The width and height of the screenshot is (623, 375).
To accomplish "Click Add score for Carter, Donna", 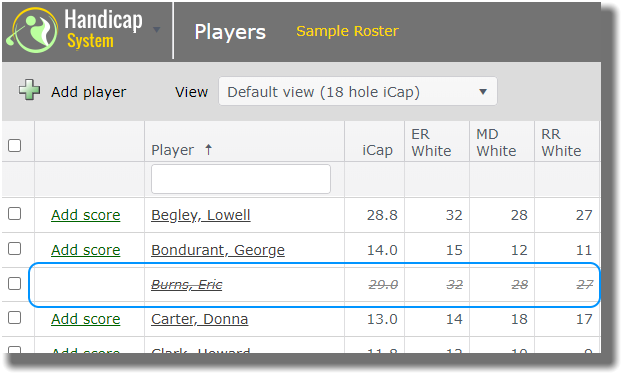I will [x=85, y=319].
